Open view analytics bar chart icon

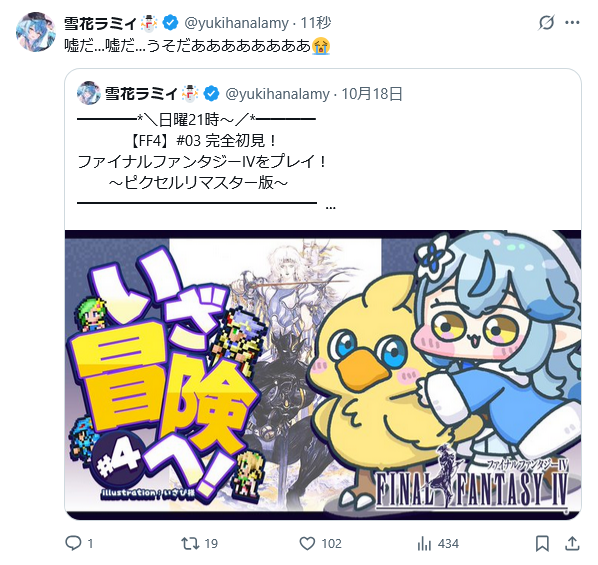[x=424, y=543]
